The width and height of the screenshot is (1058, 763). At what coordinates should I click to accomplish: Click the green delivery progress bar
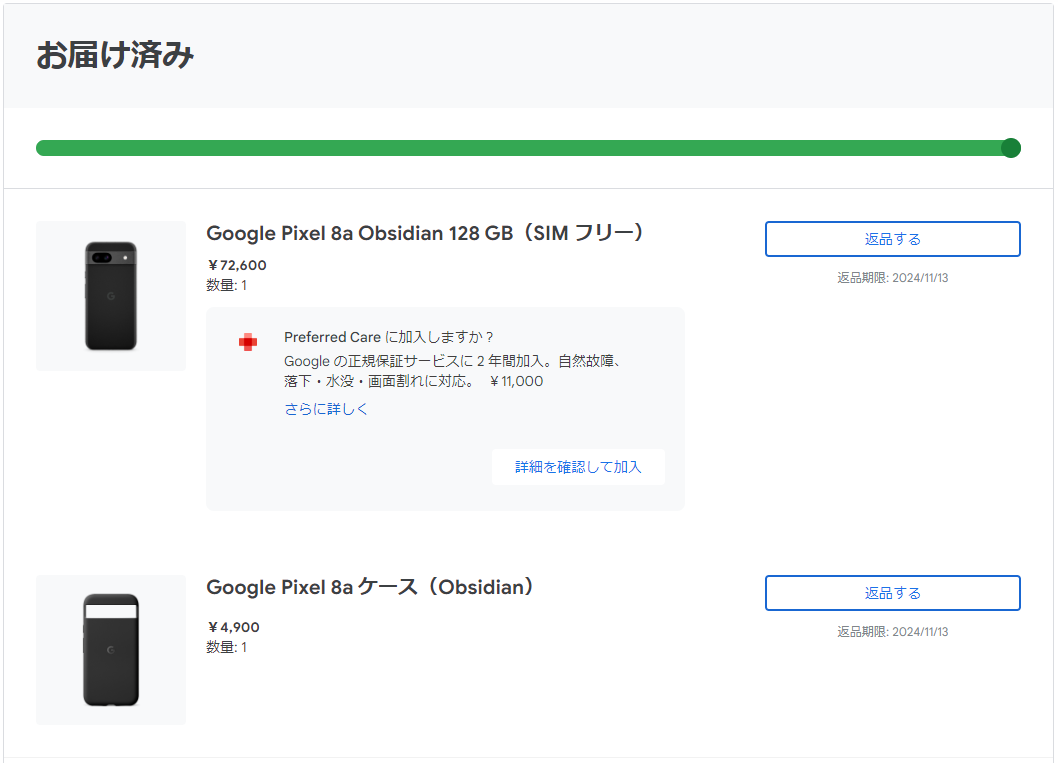pyautogui.click(x=528, y=148)
